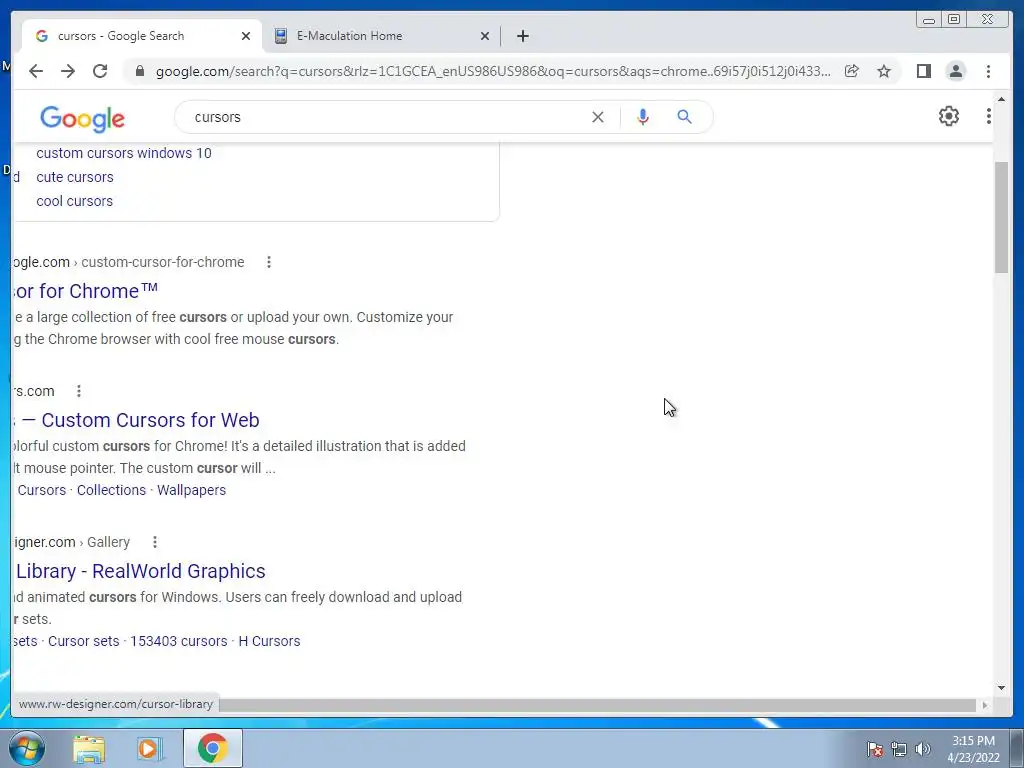The height and width of the screenshot is (768, 1024).
Task: Open Windows Explorer from the taskbar
Action: (89, 748)
